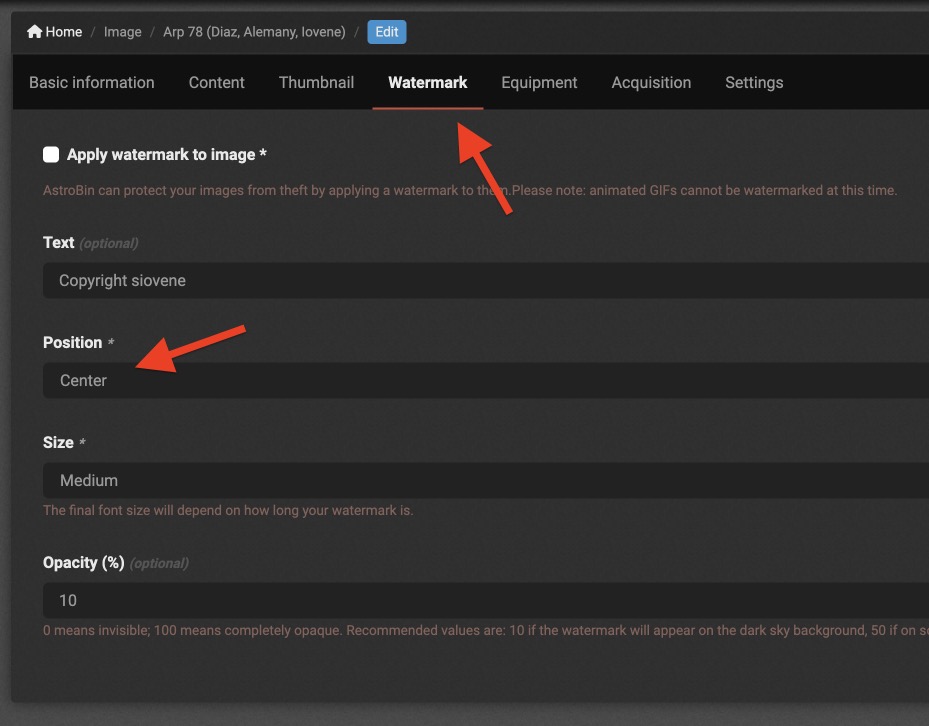Open the Settings tab
Image resolution: width=929 pixels, height=726 pixels.
tap(754, 82)
